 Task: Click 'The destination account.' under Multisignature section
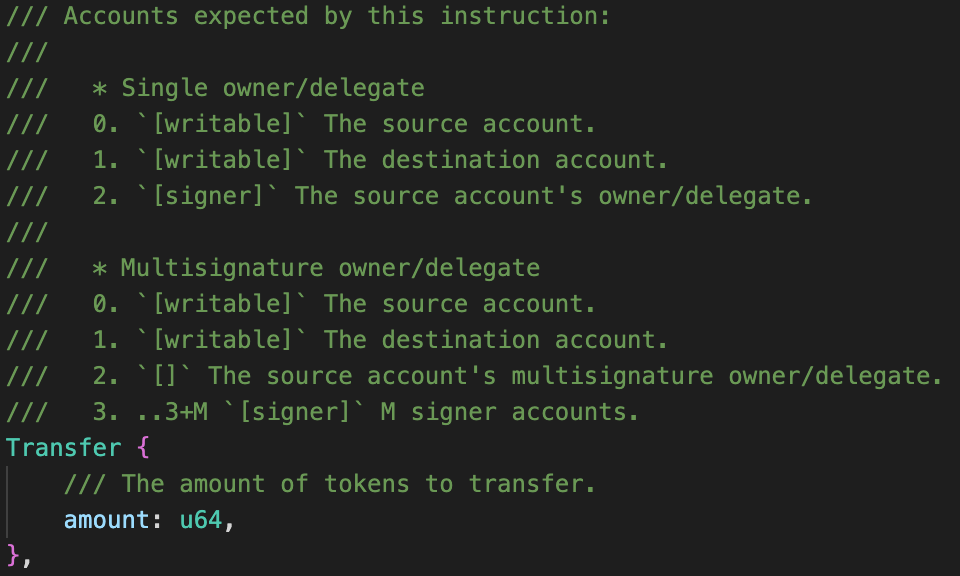[x=495, y=340]
